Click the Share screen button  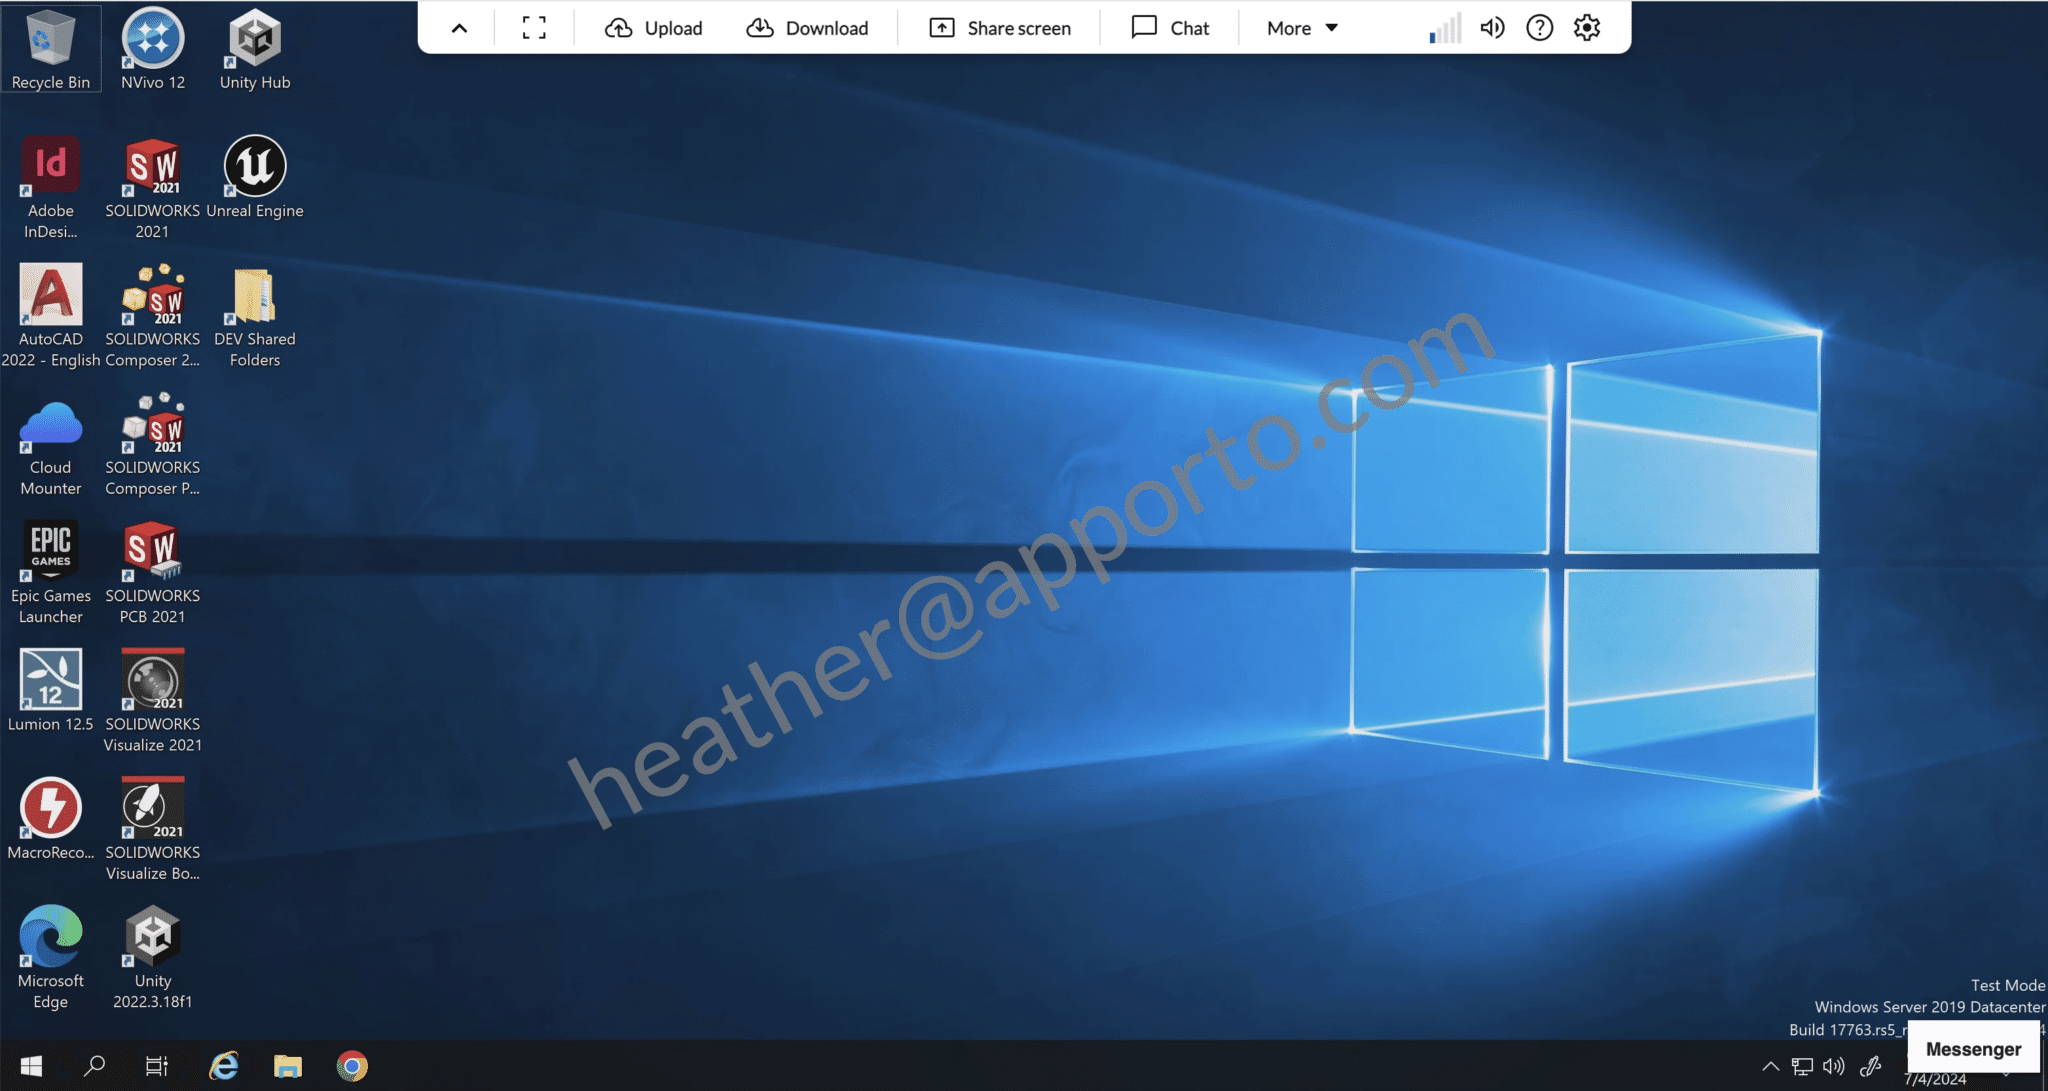coord(999,27)
